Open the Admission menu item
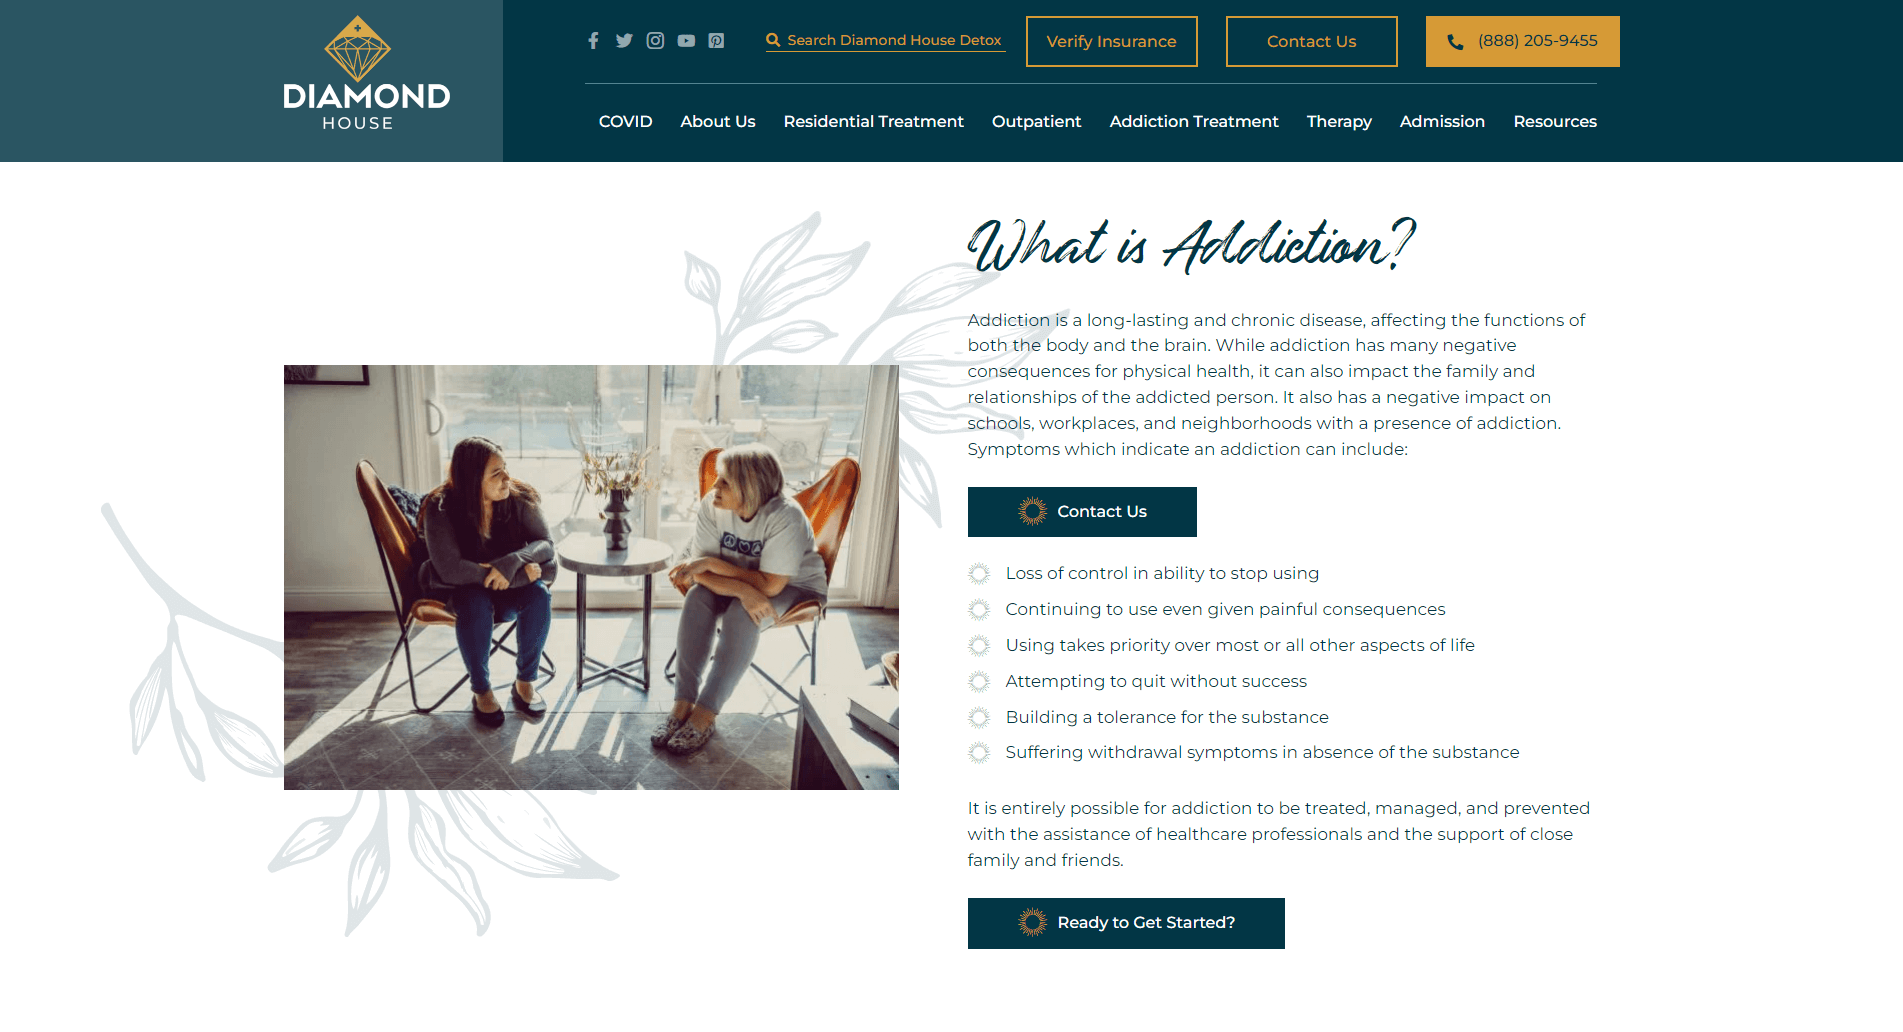This screenshot has width=1903, height=1032. tap(1442, 121)
